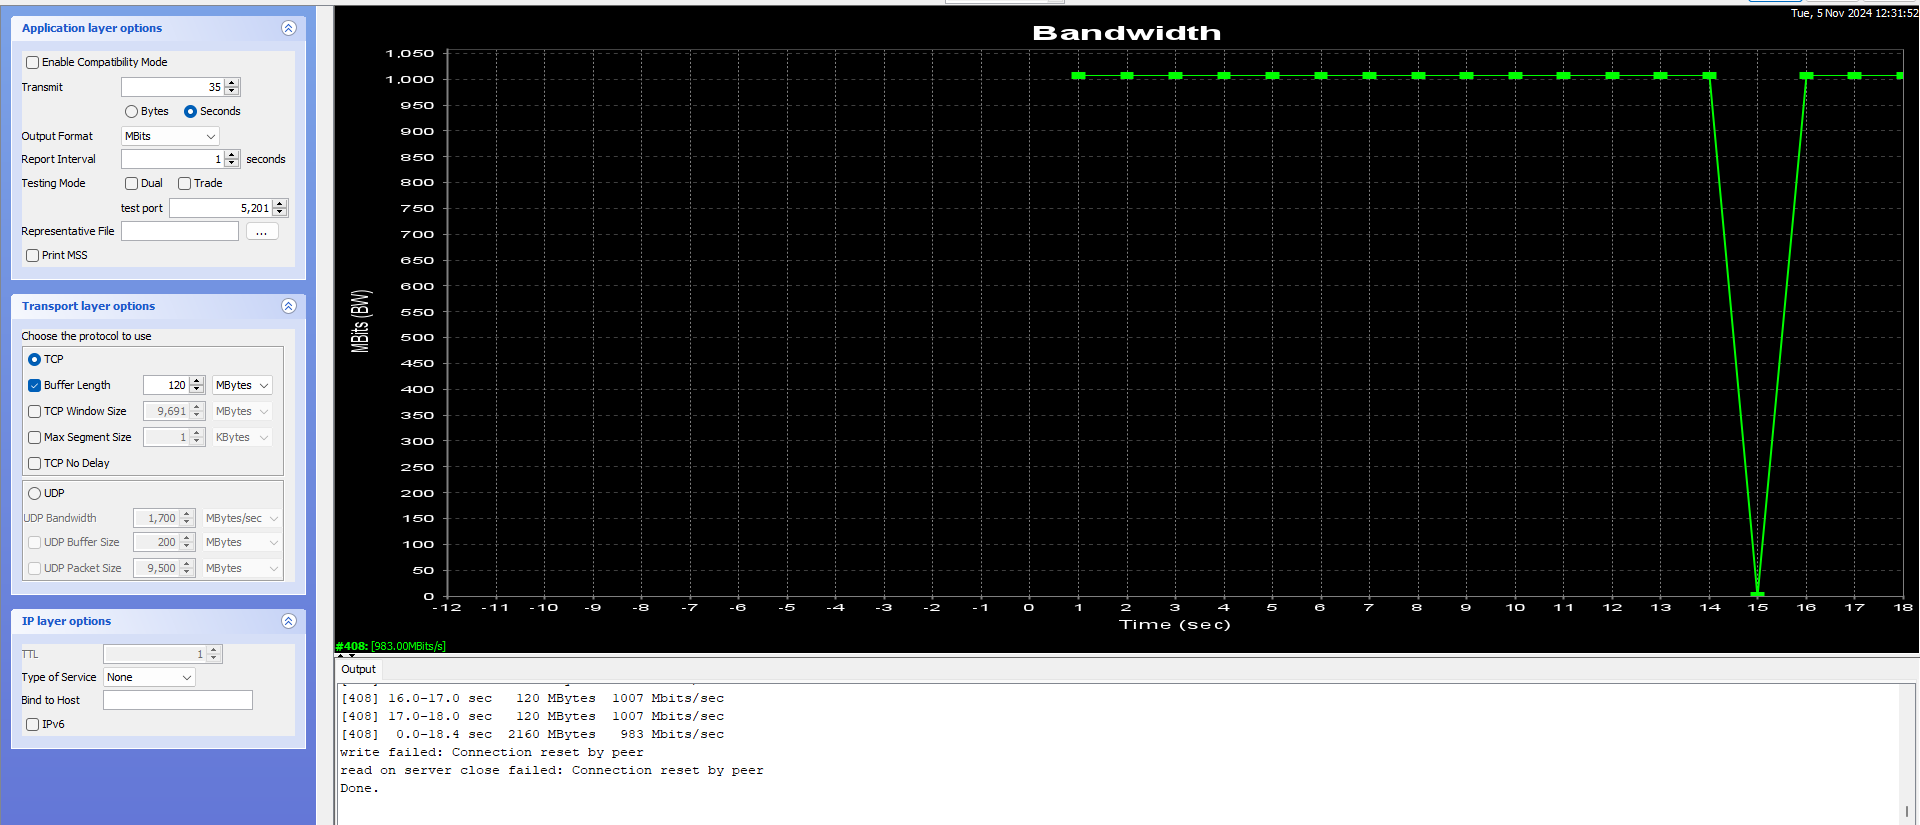
Task: Enable the TCP Window Size checkbox
Action: tap(34, 411)
